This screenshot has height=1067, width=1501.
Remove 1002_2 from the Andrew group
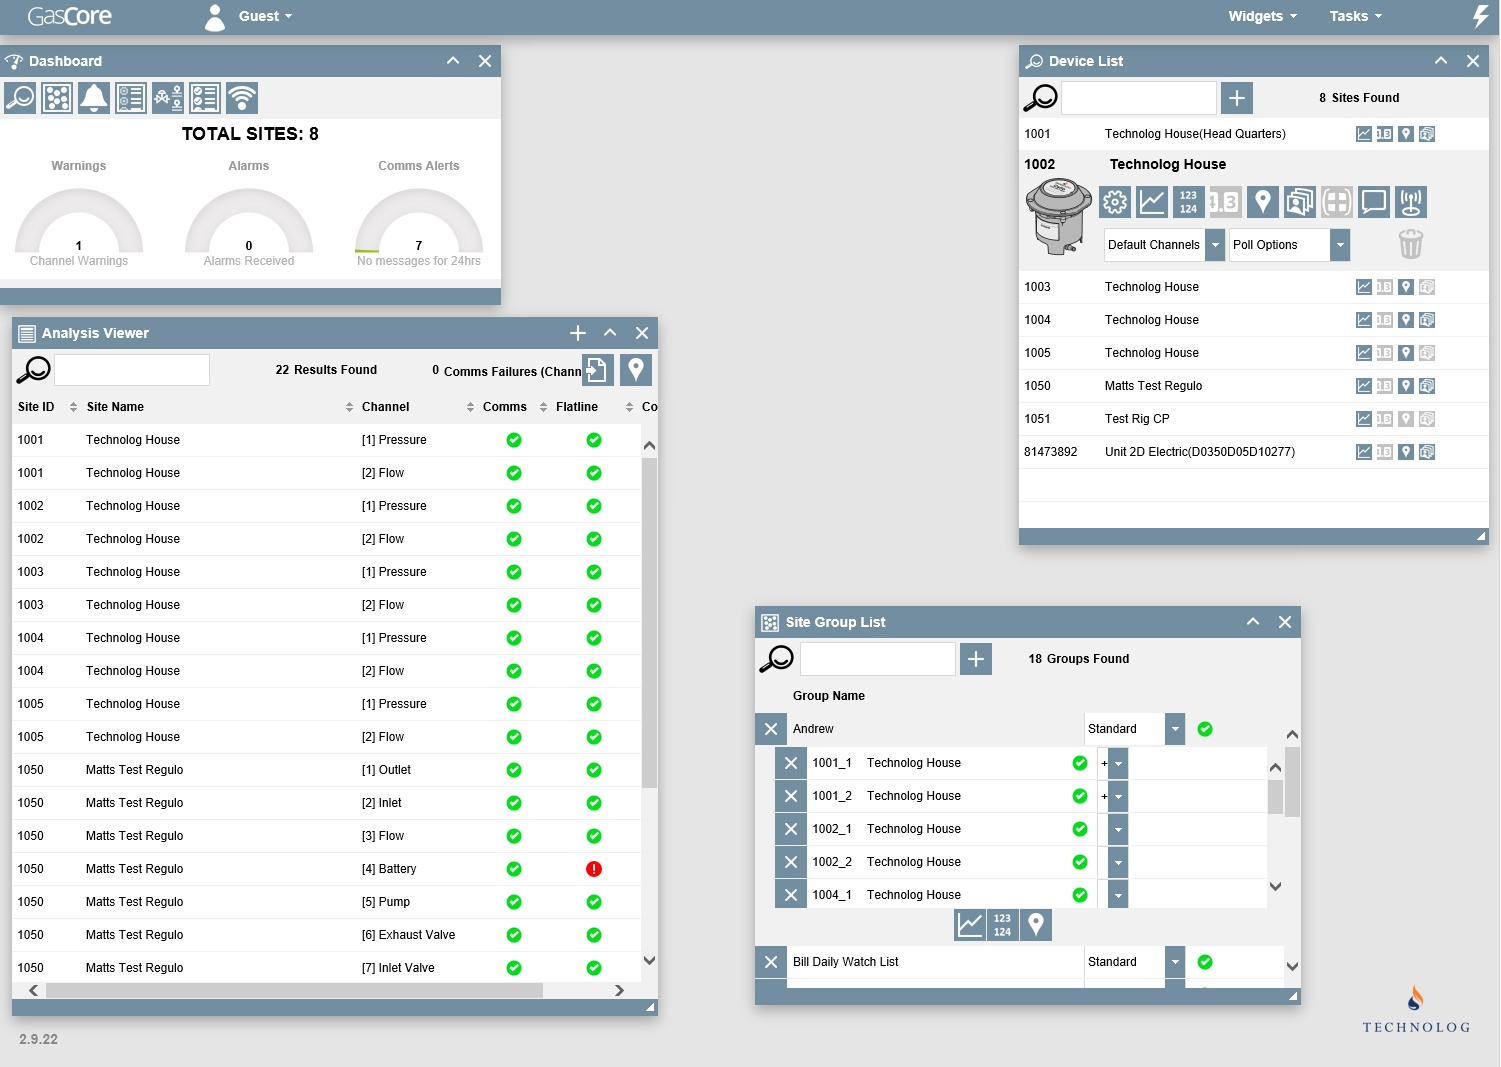click(791, 862)
